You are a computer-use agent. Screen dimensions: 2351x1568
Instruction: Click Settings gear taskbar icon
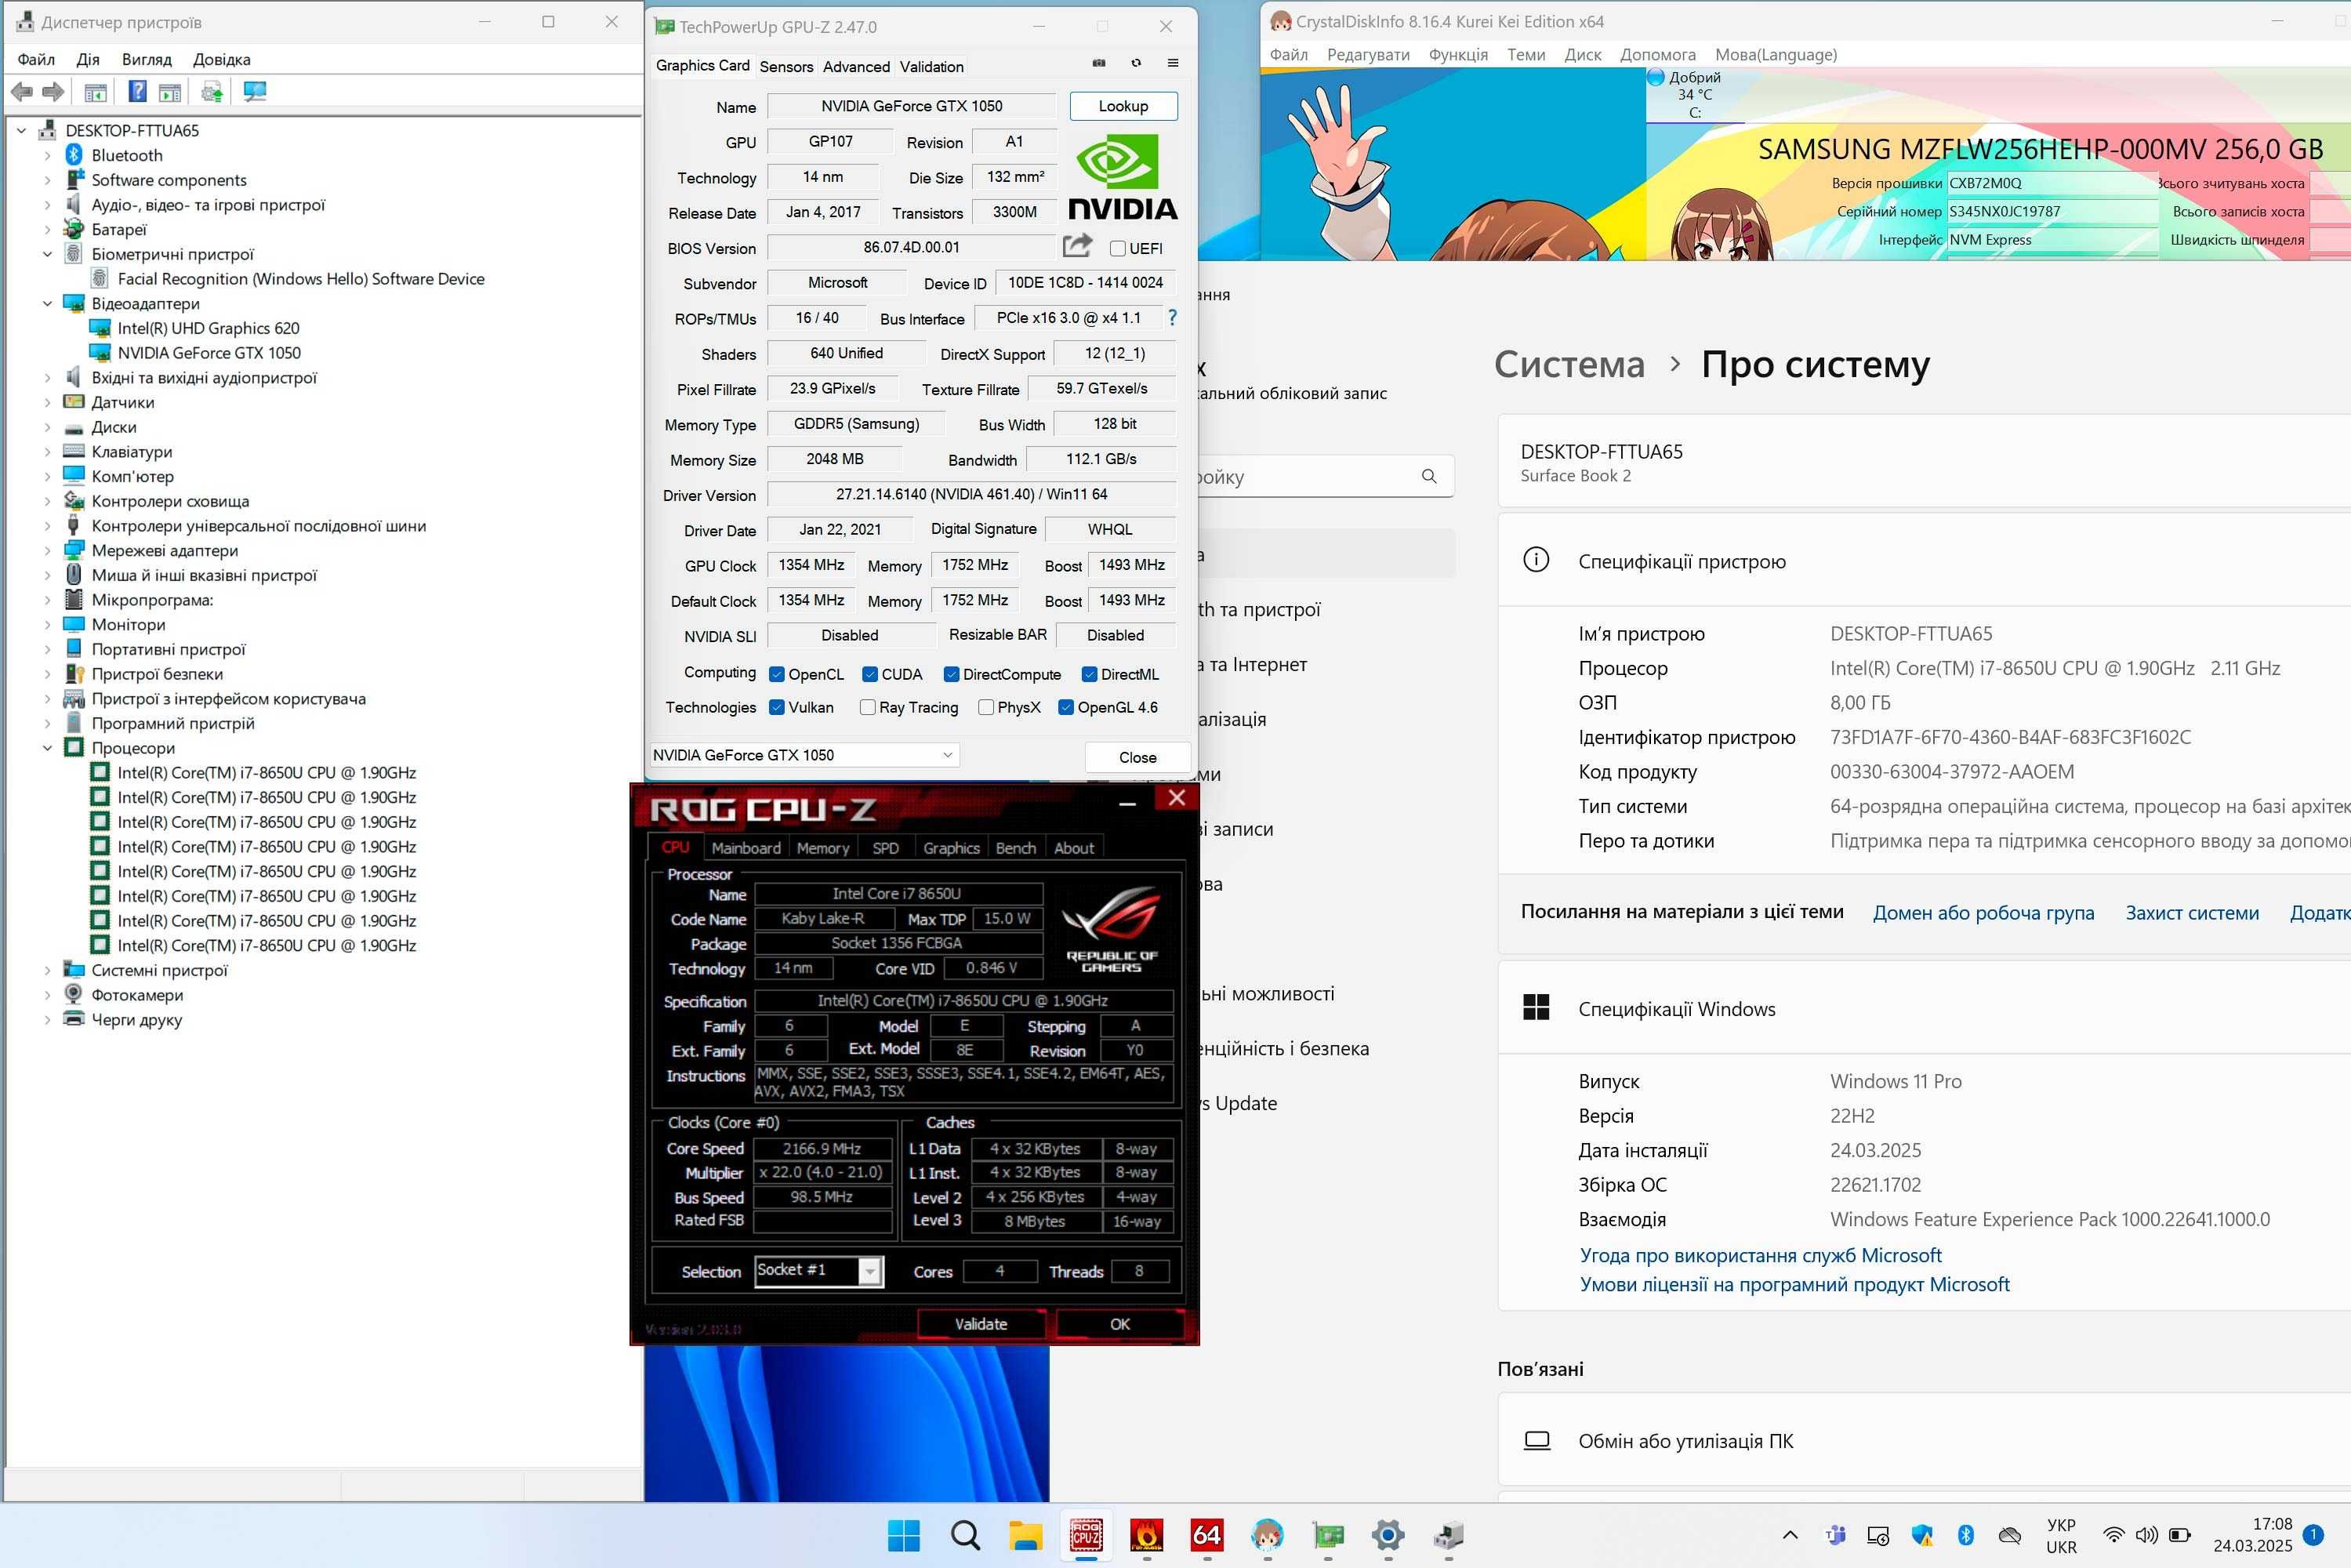pos(1388,1535)
